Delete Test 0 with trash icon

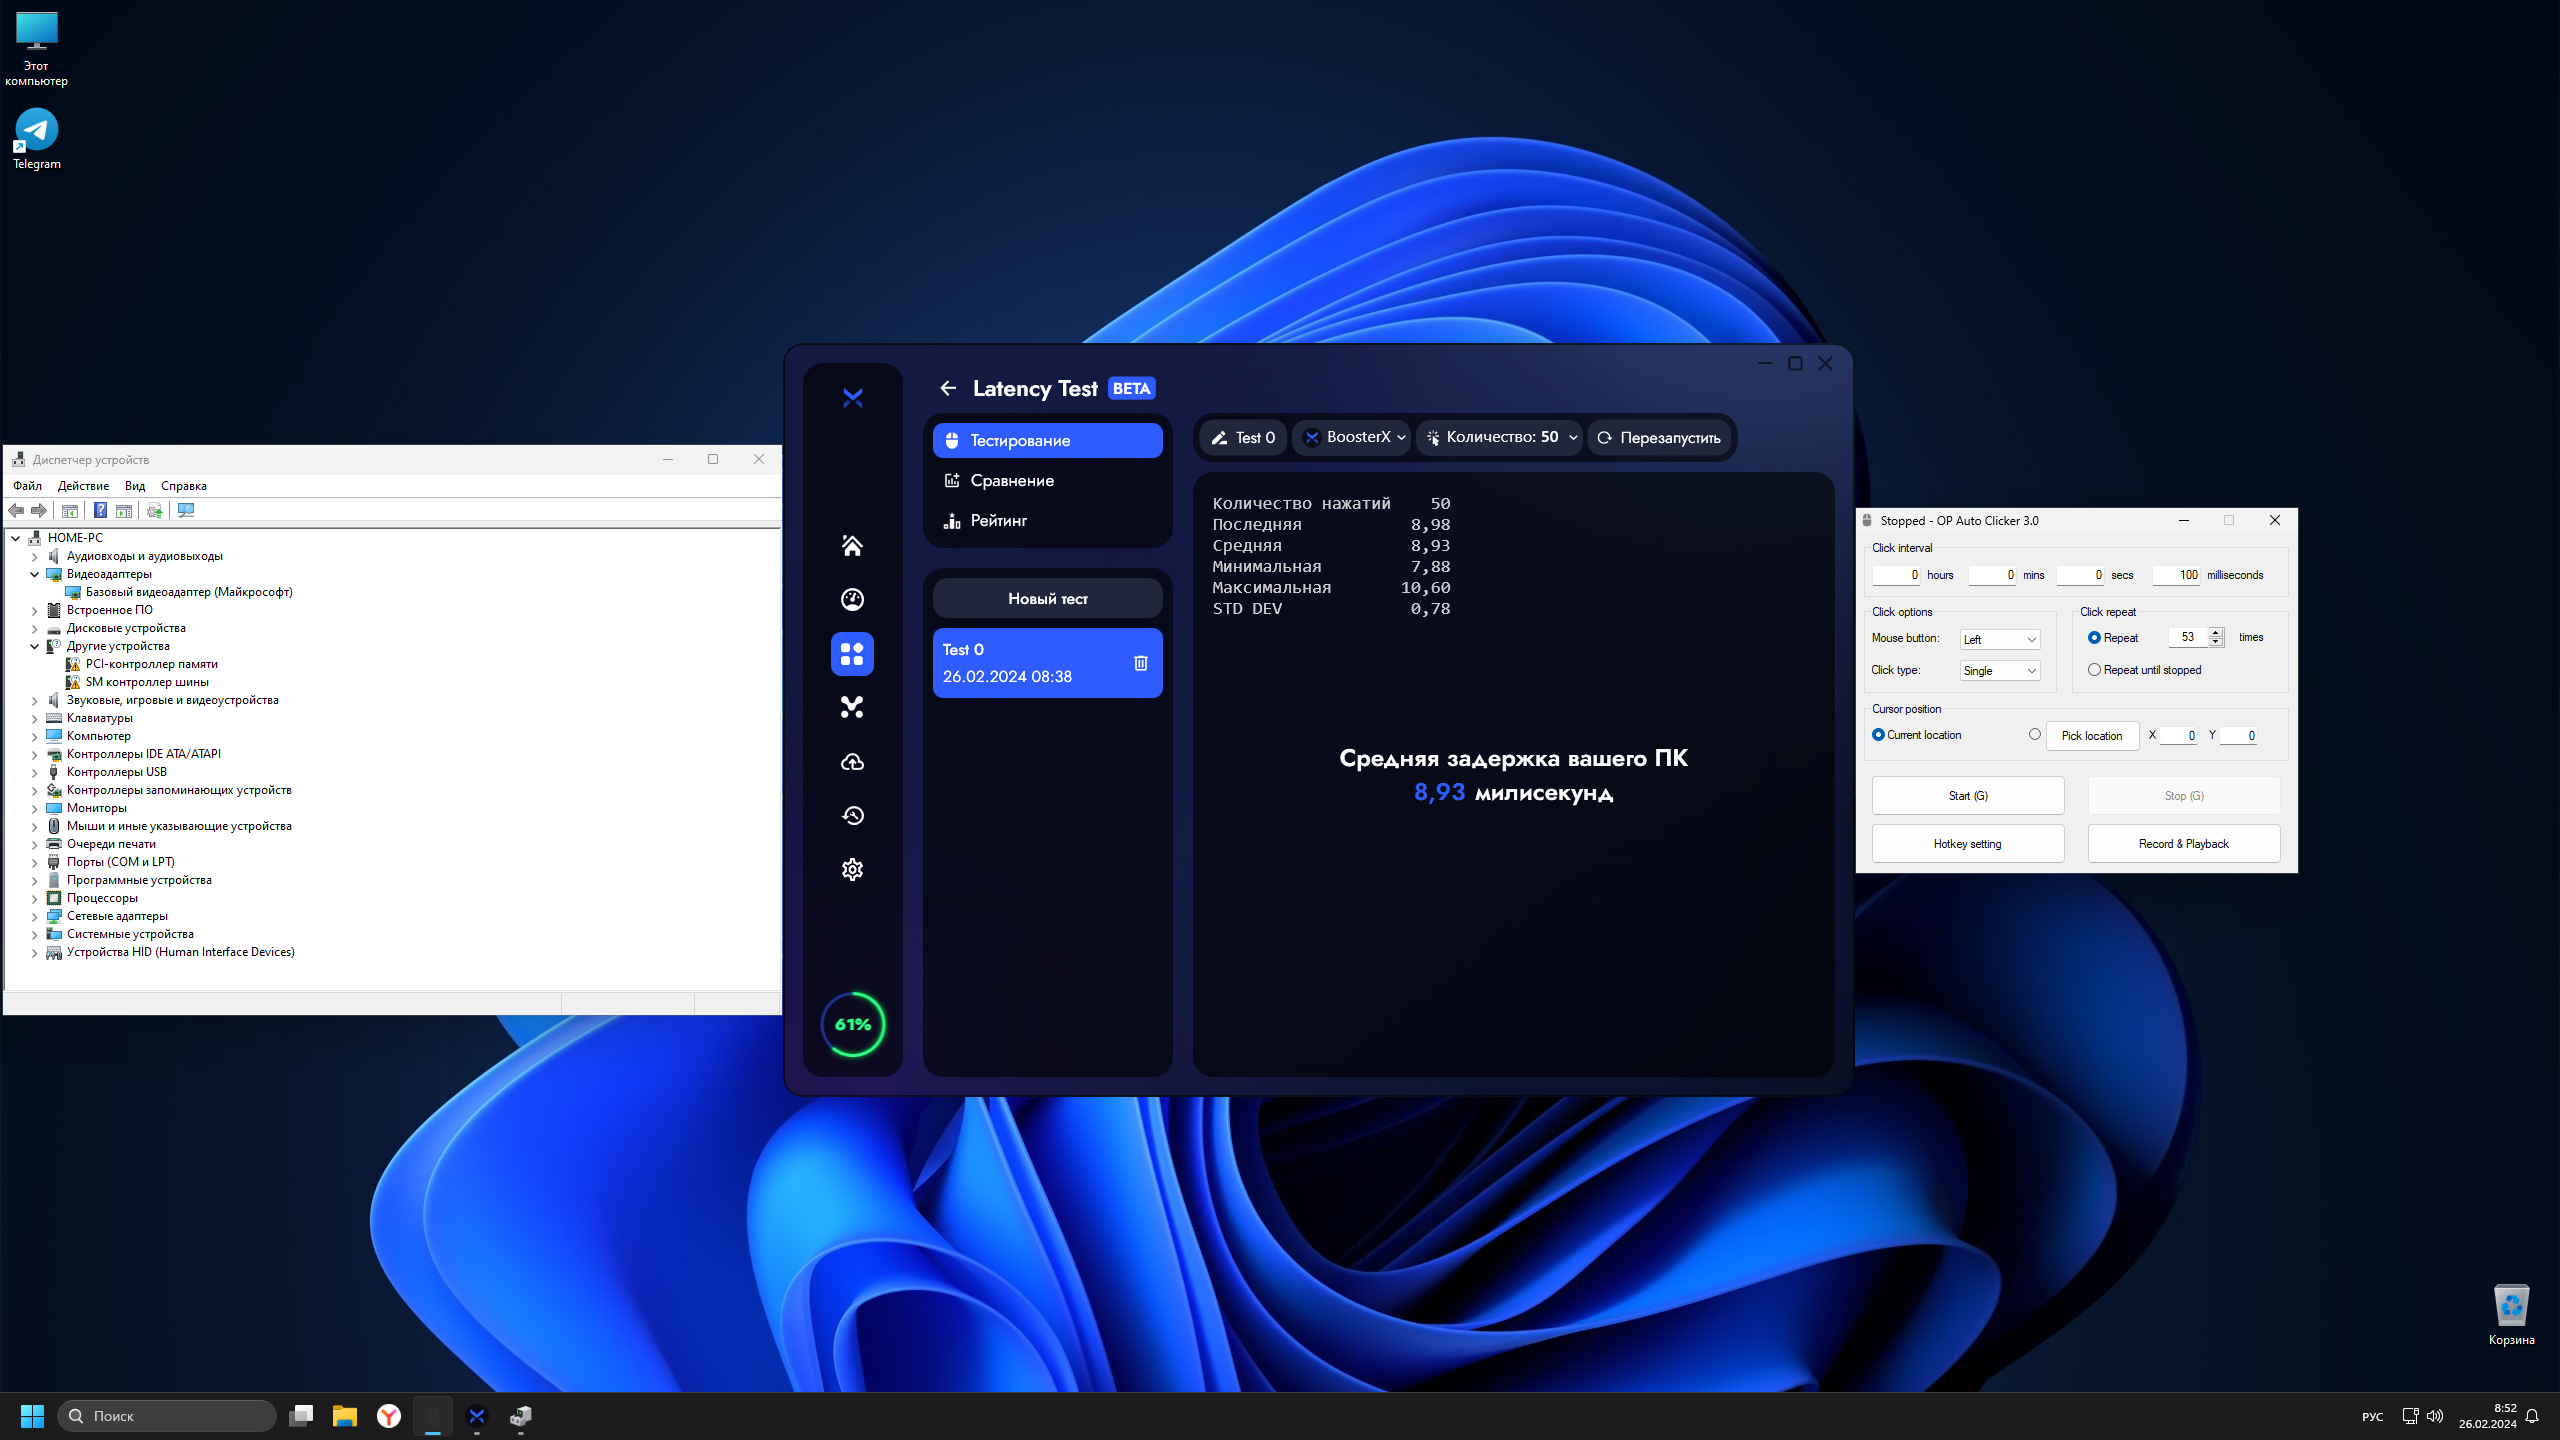(1140, 663)
